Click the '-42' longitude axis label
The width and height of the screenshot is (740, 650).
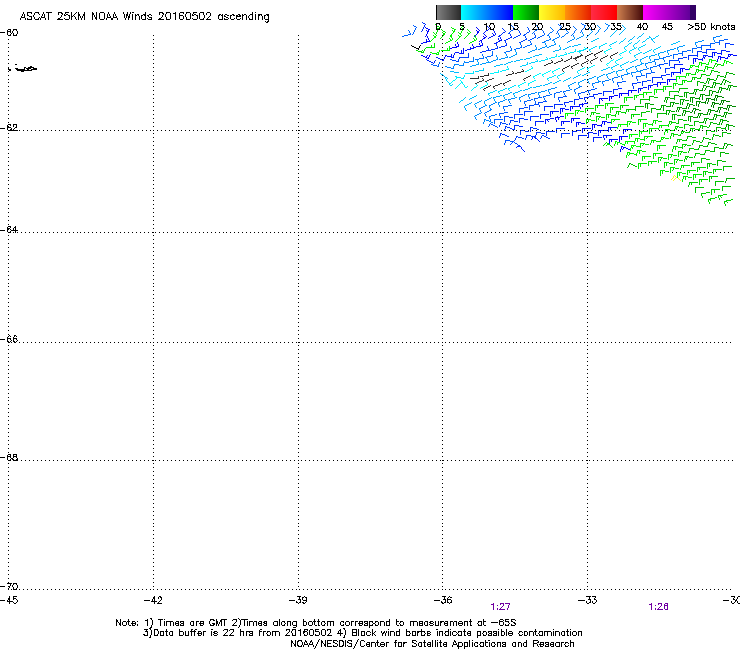[x=153, y=600]
